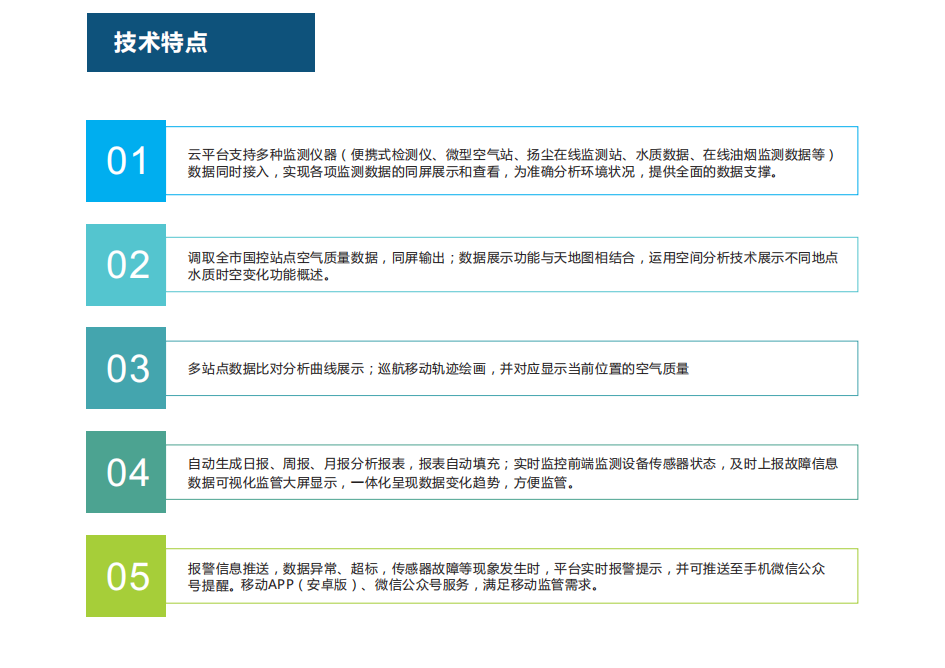Click the 技术特点 header banner
This screenshot has width=945, height=668.
click(201, 43)
